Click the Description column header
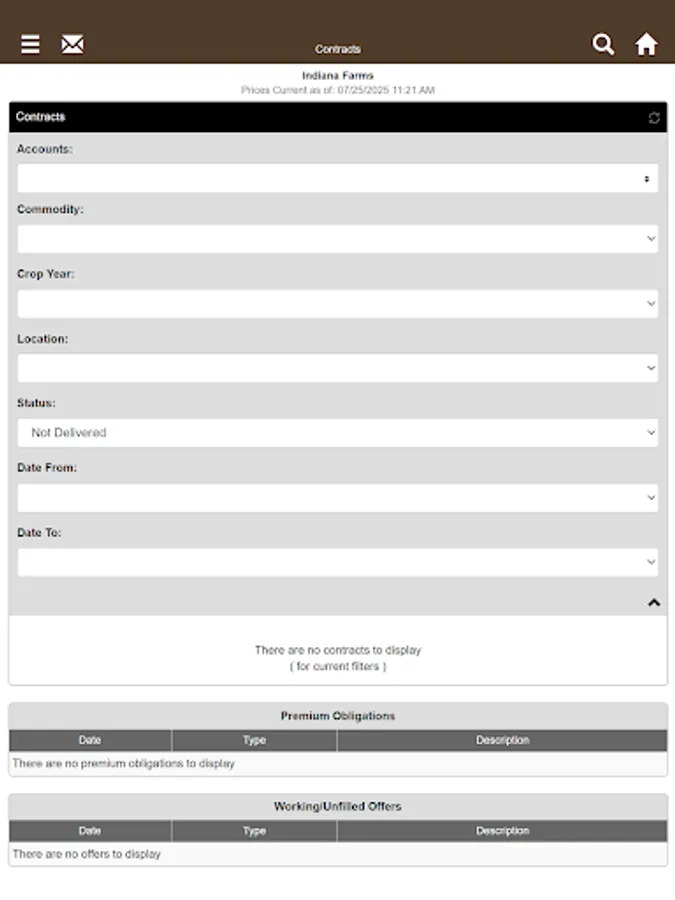The image size is (675, 900). click(x=503, y=740)
